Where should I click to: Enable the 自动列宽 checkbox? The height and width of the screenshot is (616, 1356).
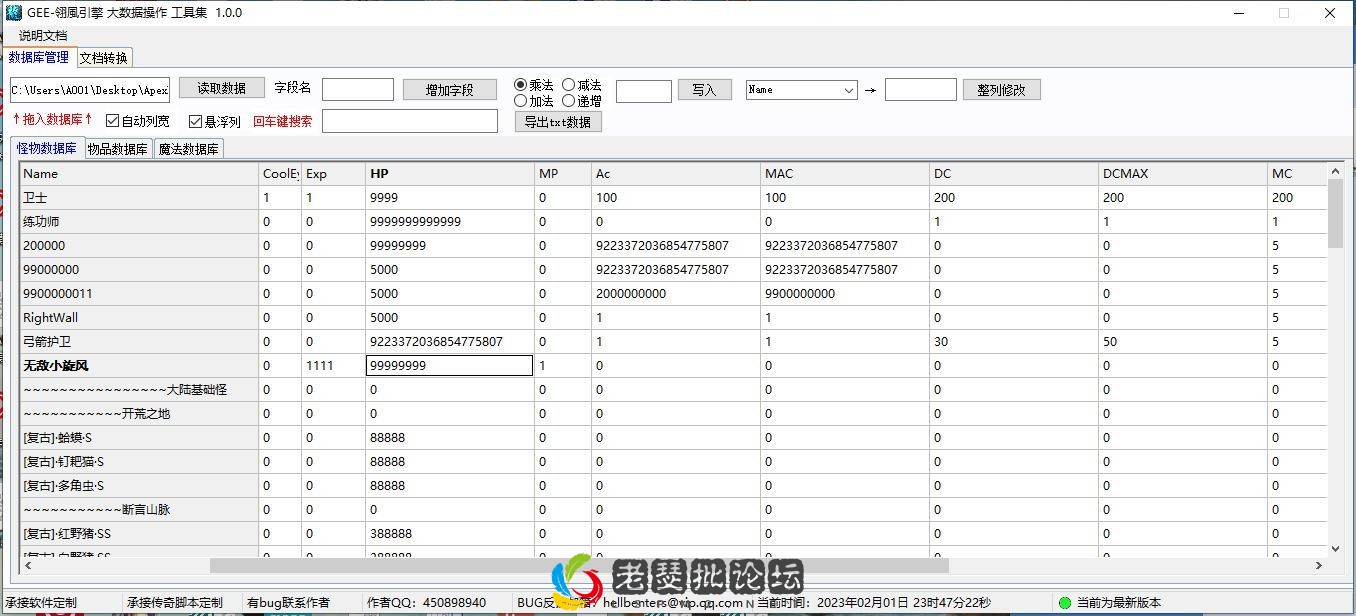(112, 121)
